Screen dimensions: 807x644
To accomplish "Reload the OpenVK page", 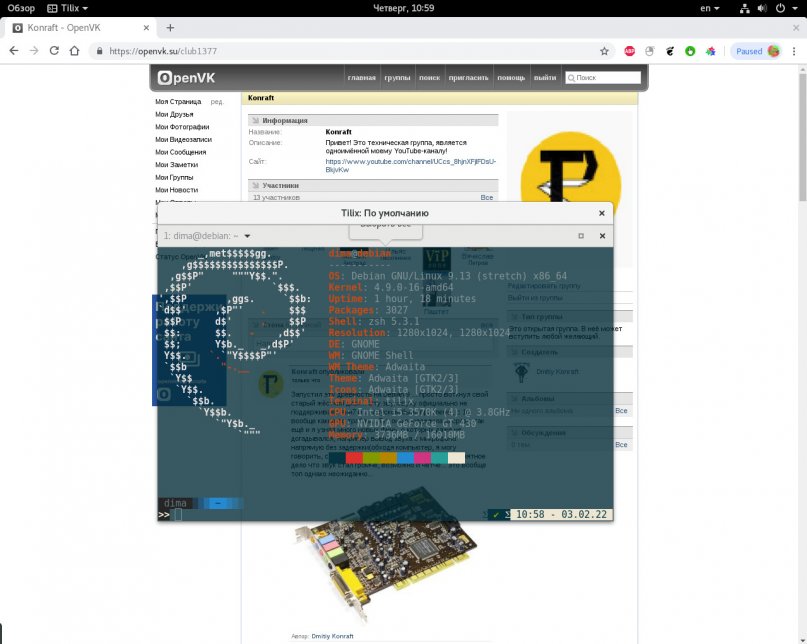I will 54,51.
